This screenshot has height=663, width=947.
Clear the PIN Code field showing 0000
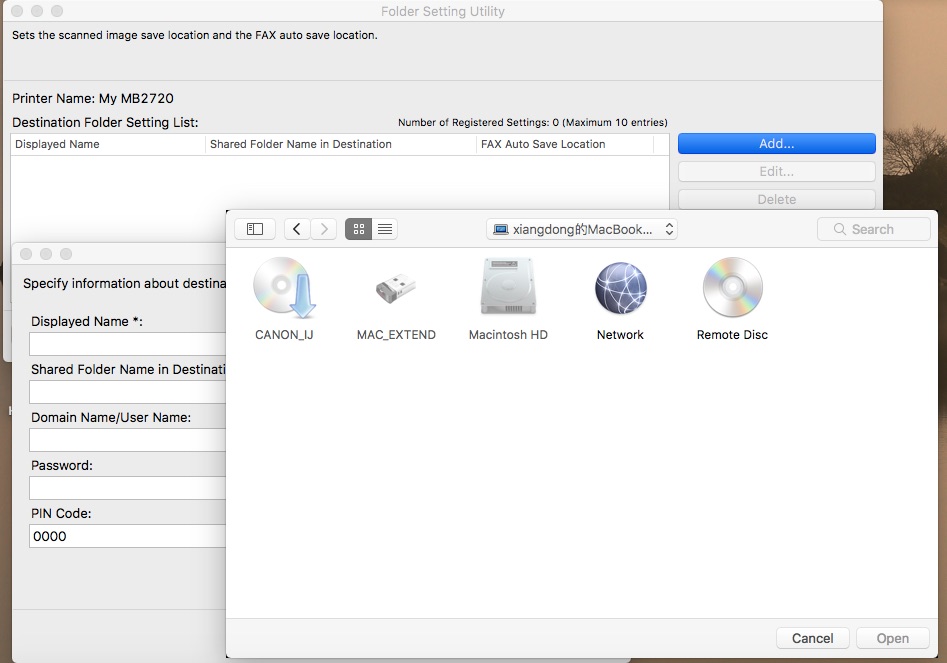[127, 536]
